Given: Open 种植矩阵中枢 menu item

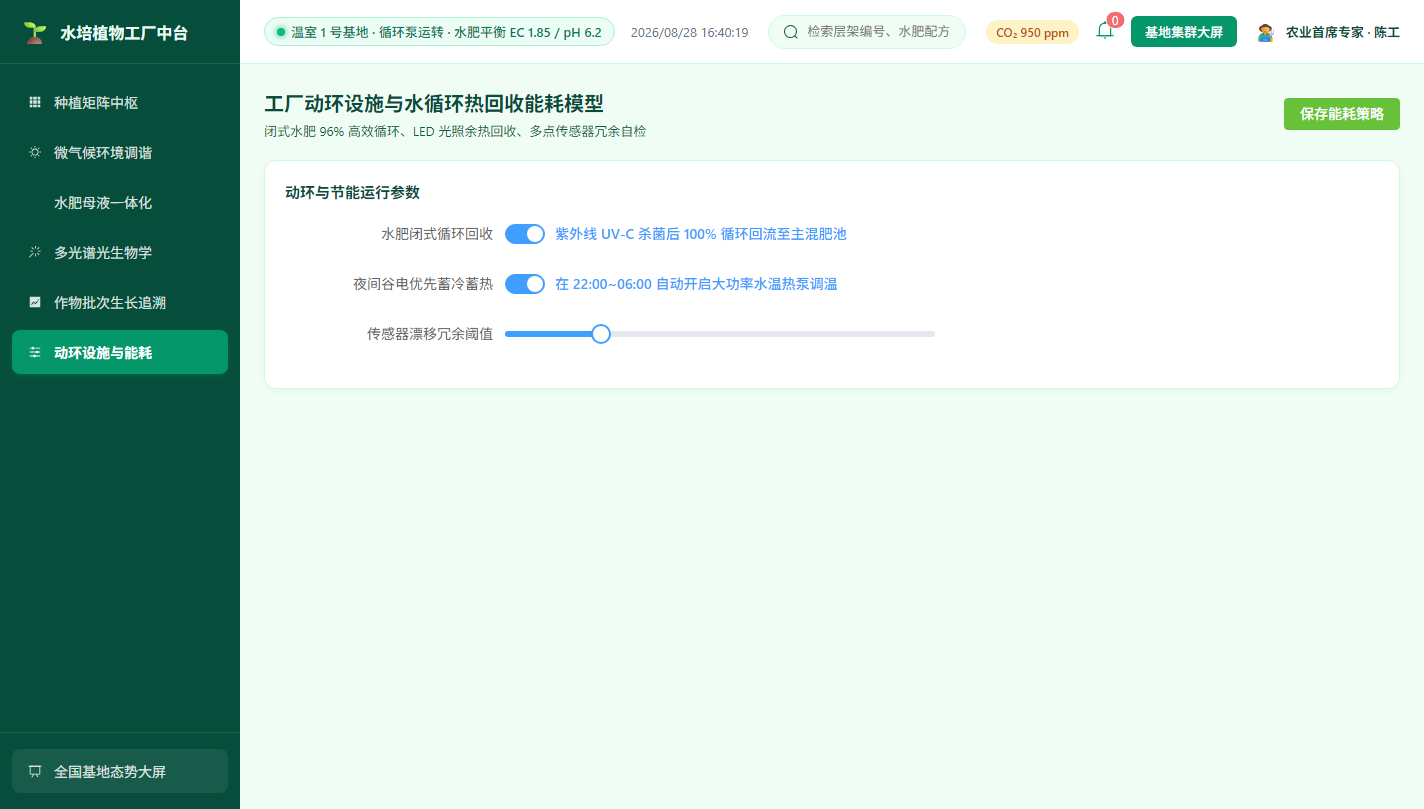Looking at the screenshot, I should click(x=120, y=102).
